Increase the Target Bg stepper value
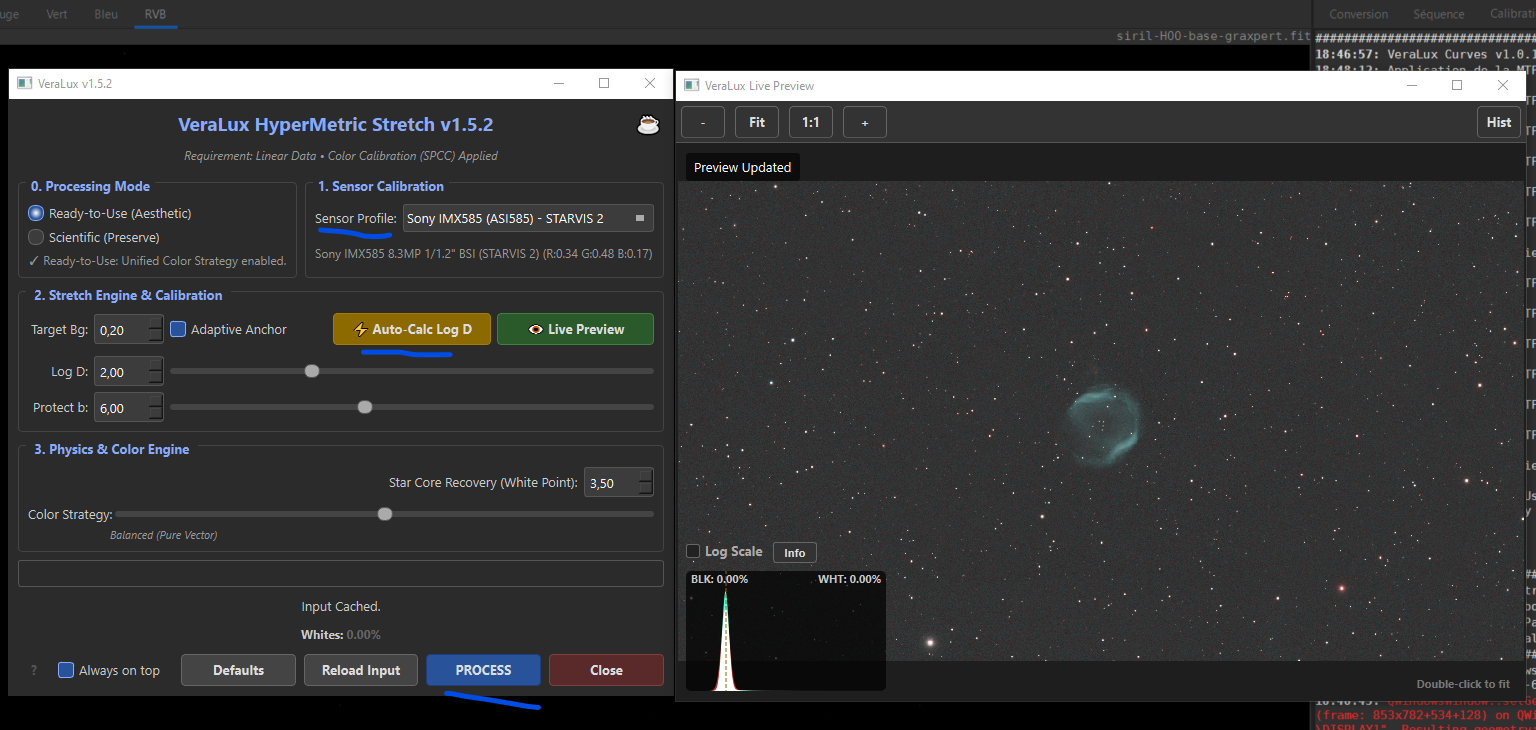 [x=155, y=322]
